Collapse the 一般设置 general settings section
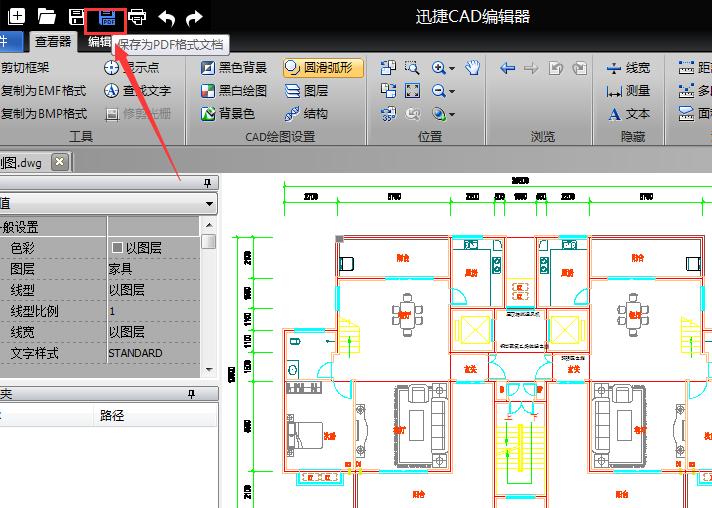 point(20,227)
